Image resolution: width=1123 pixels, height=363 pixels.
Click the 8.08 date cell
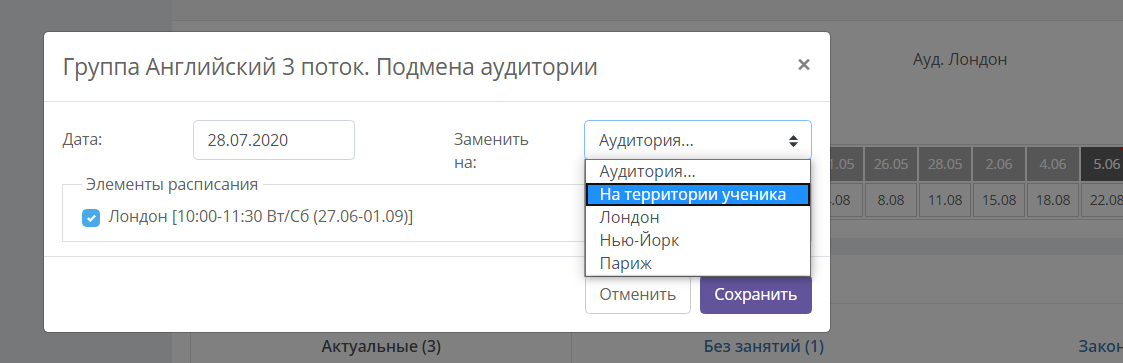pyautogui.click(x=890, y=200)
